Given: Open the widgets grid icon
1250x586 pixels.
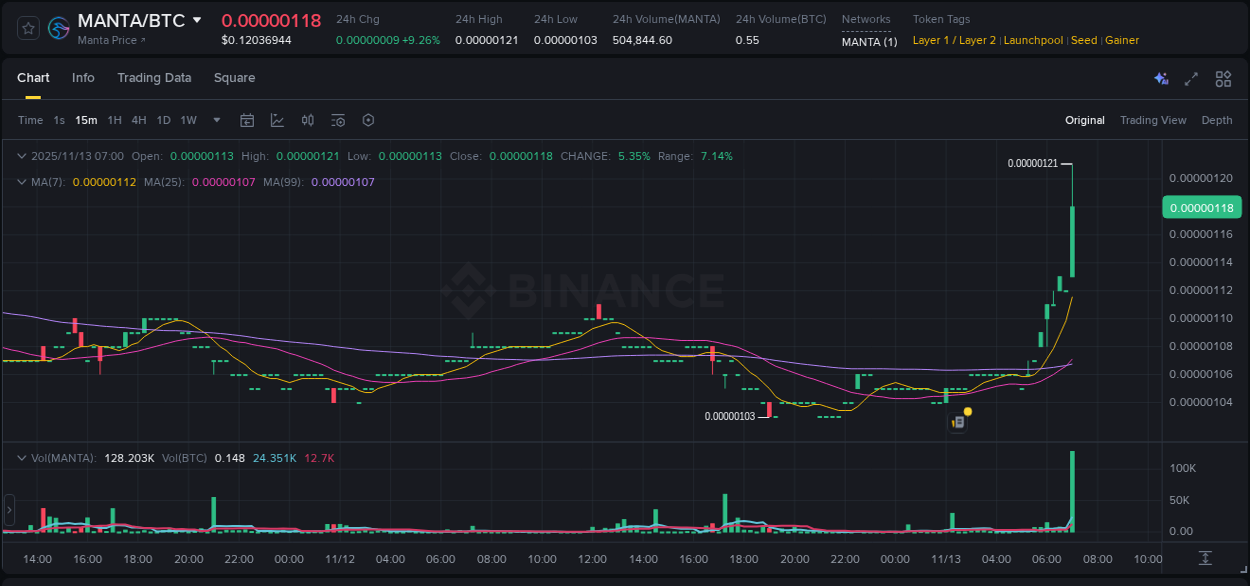Looking at the screenshot, I should coord(1223,78).
